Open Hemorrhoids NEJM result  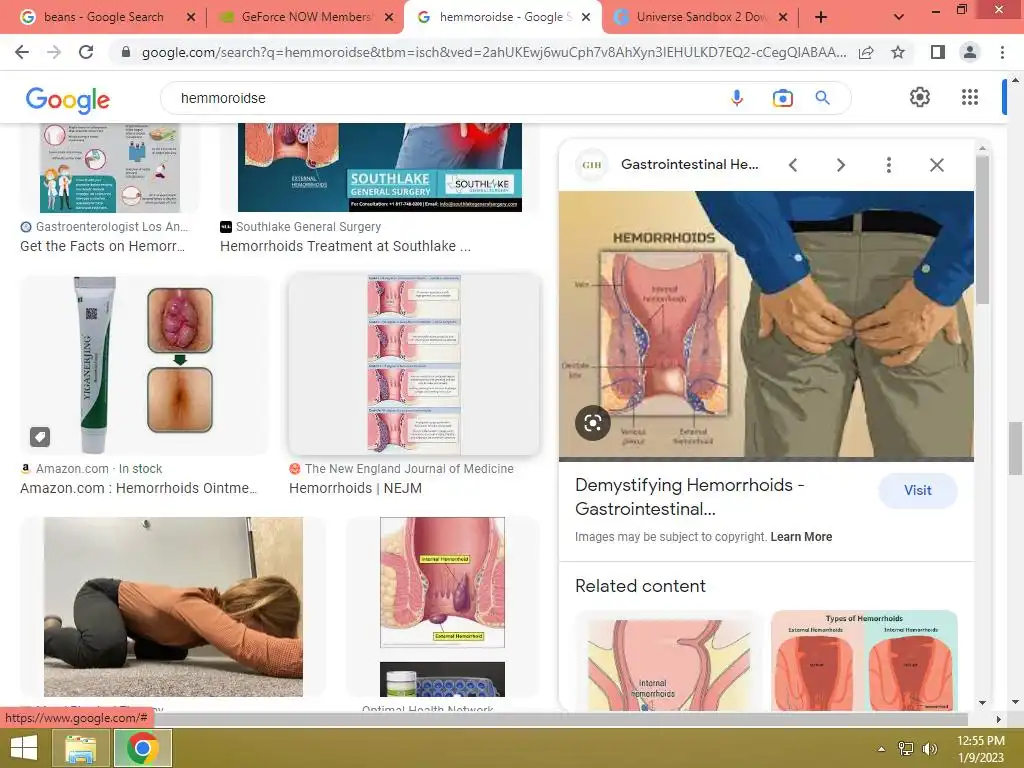pos(355,488)
